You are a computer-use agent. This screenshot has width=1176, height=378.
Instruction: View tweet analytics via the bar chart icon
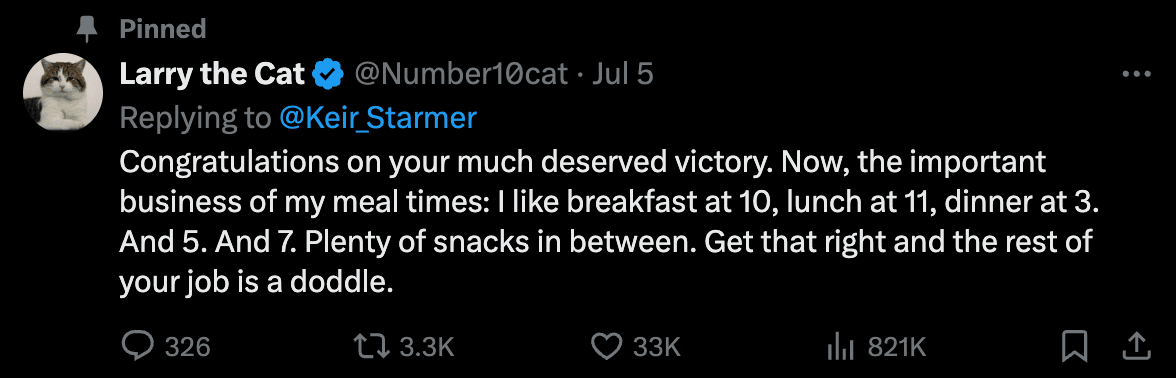pos(842,346)
